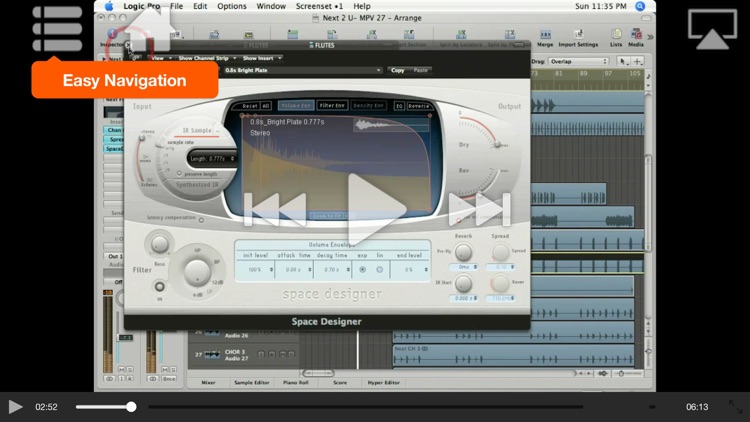Skip forward with the fast-forward overlay button

pyautogui.click(x=480, y=209)
